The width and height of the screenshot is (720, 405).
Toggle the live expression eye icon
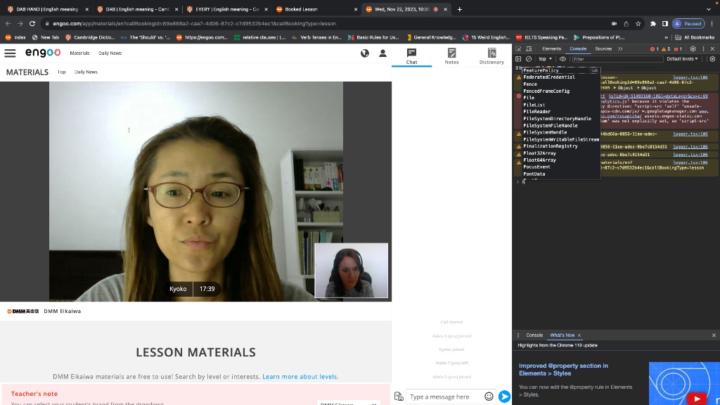pyautogui.click(x=562, y=59)
